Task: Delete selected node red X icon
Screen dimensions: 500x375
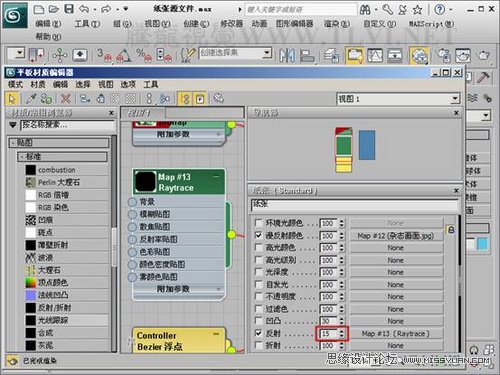Action: pyautogui.click(x=66, y=99)
